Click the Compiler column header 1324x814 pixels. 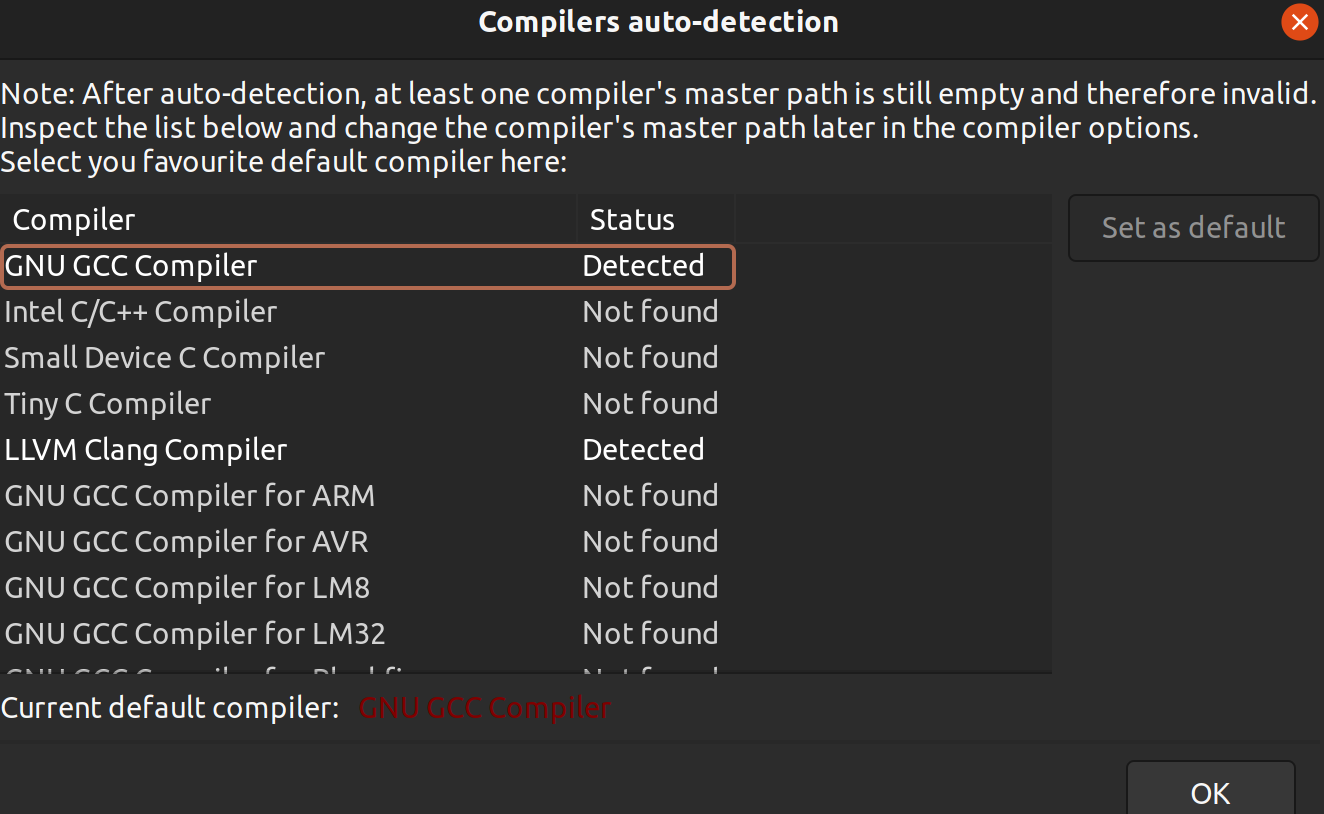tap(74, 220)
